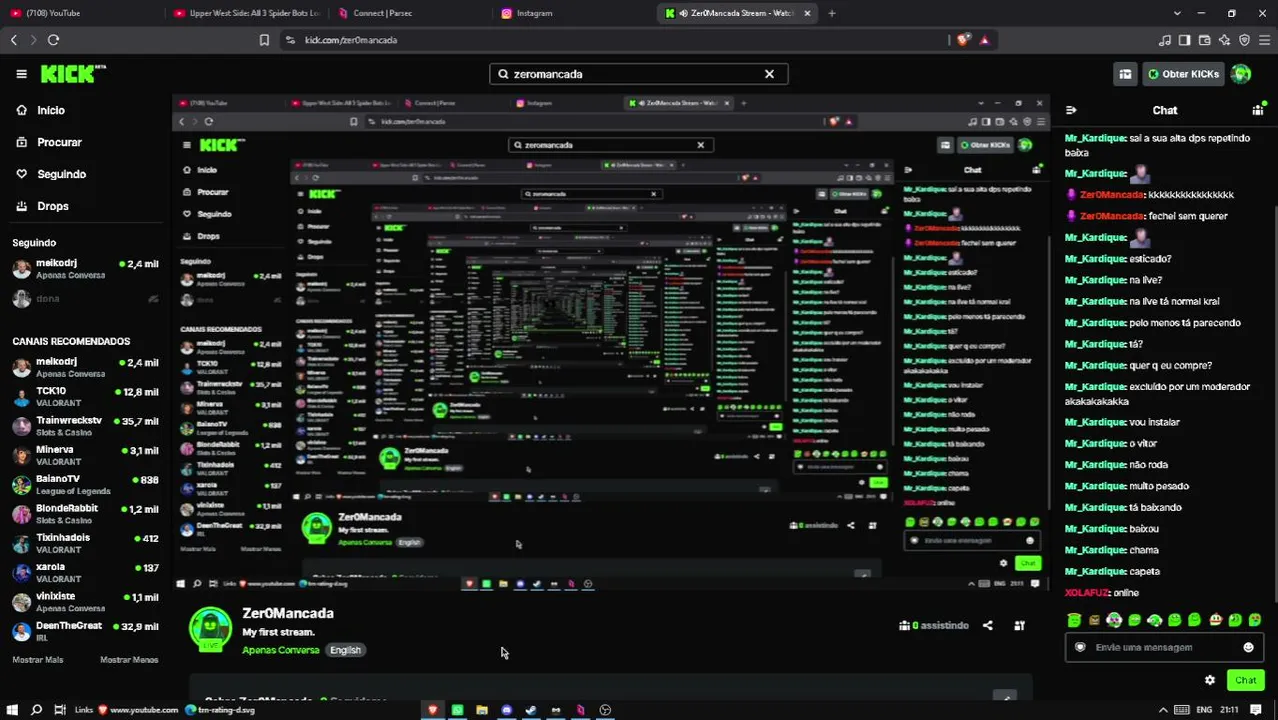This screenshot has height=720, width=1278.
Task: Open TCK10 recommended channel
Action: (84, 396)
